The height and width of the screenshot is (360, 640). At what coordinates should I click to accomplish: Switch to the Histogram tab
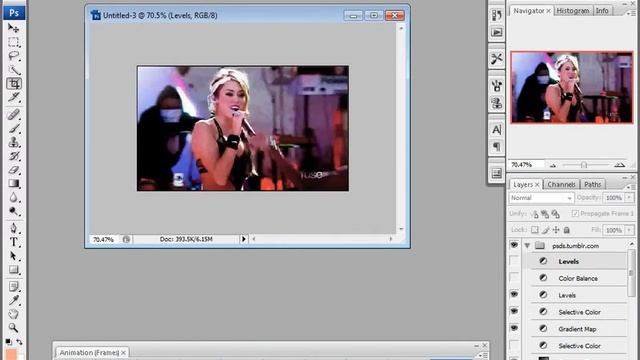573,11
